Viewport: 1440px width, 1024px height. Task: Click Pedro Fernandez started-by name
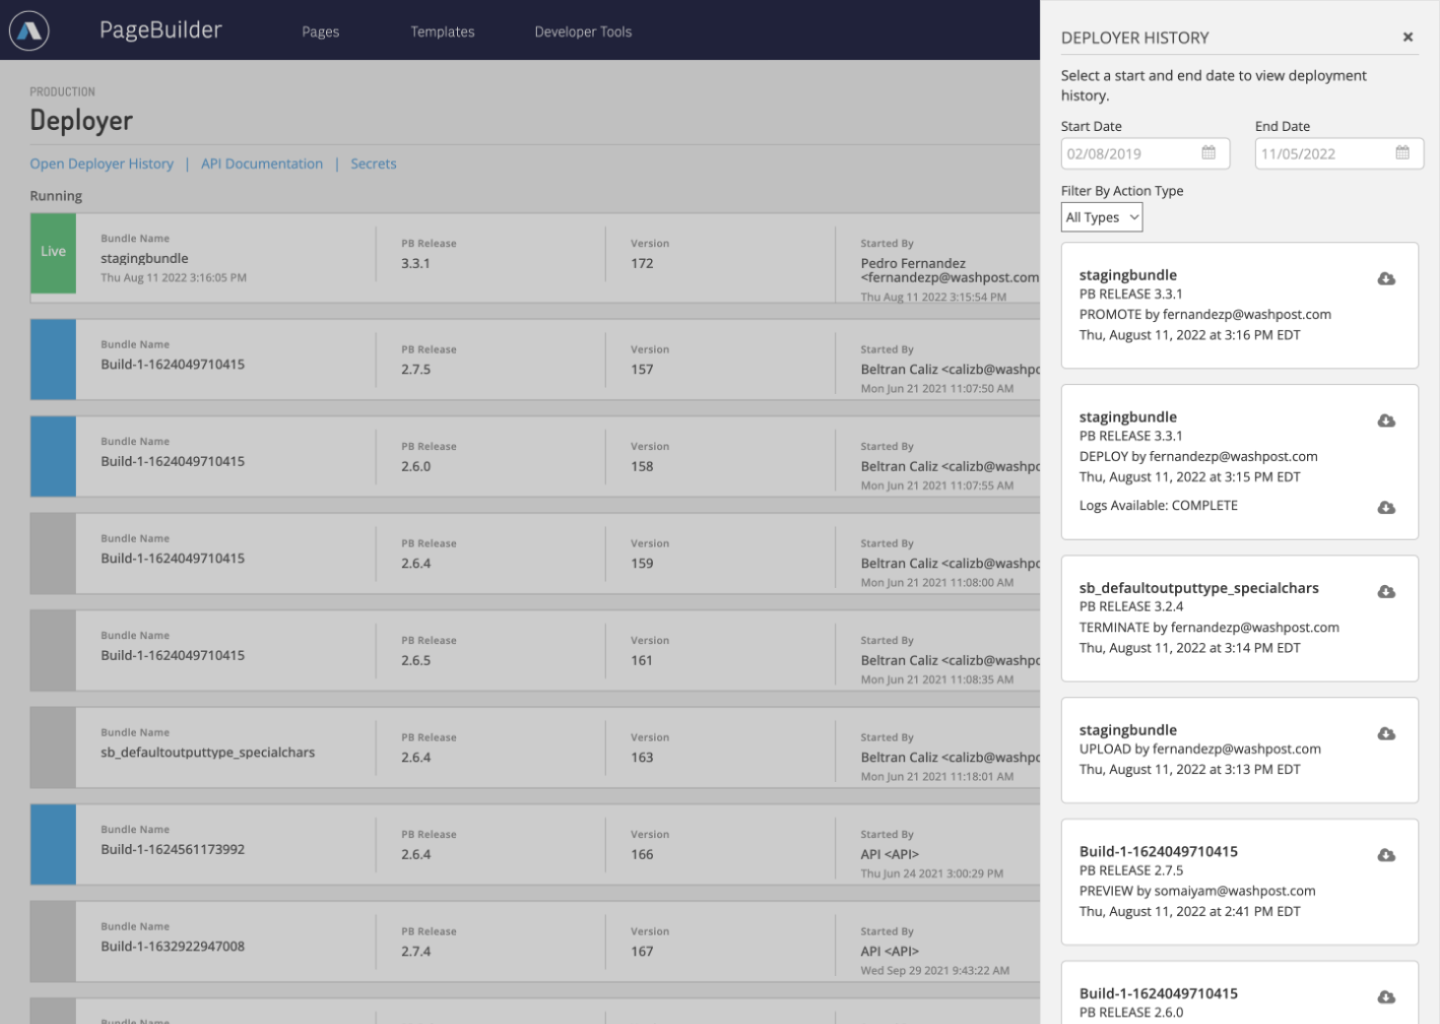point(913,263)
